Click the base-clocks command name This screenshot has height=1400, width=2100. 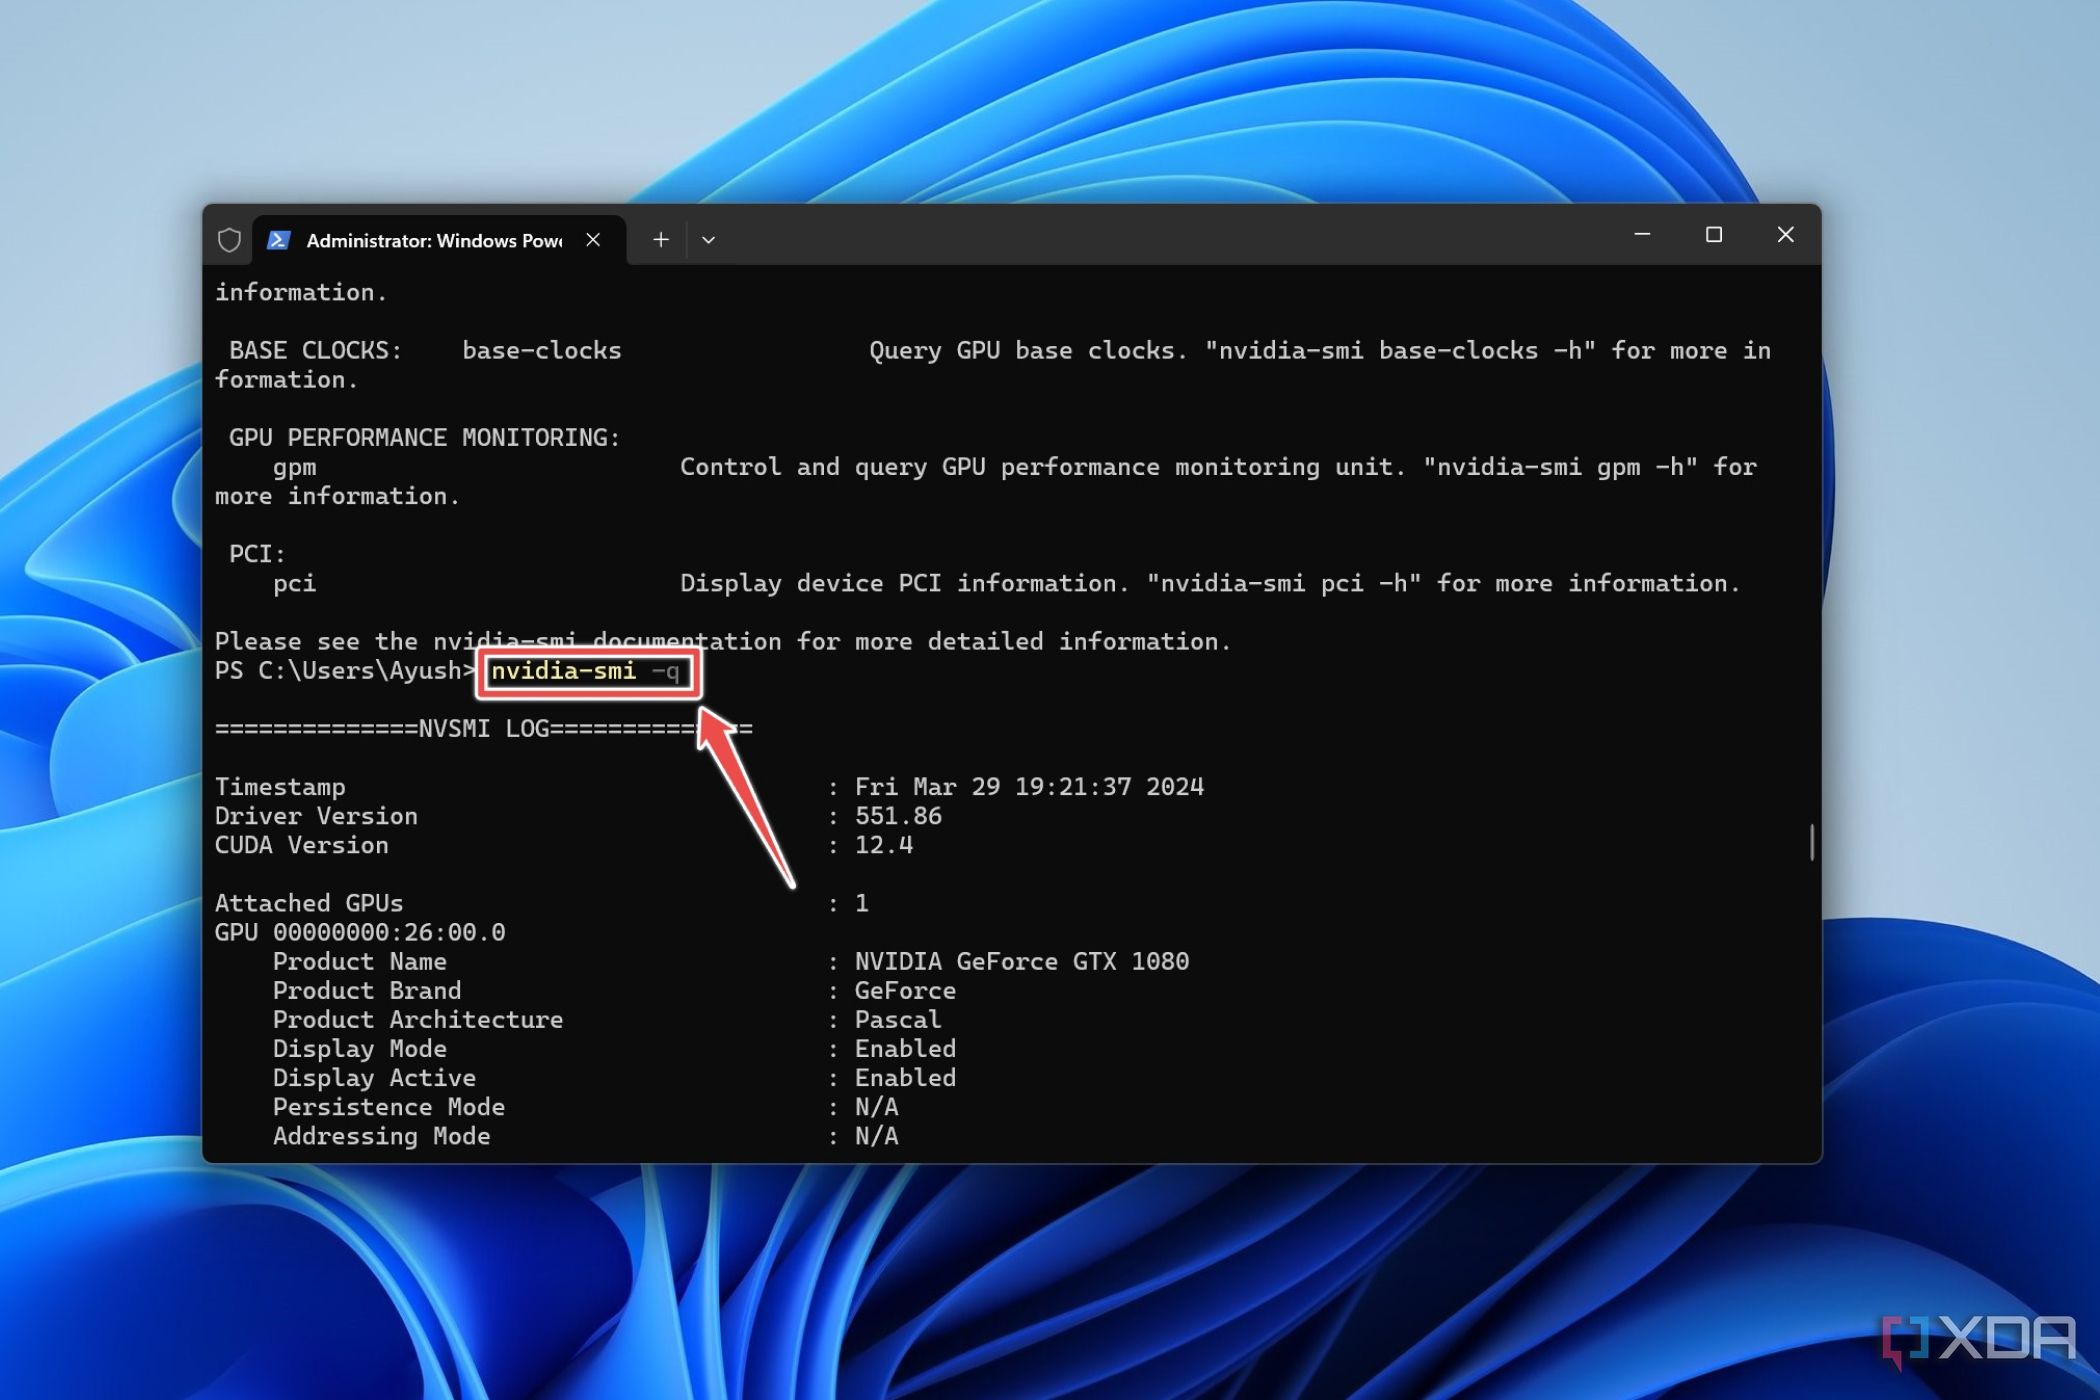[541, 351]
